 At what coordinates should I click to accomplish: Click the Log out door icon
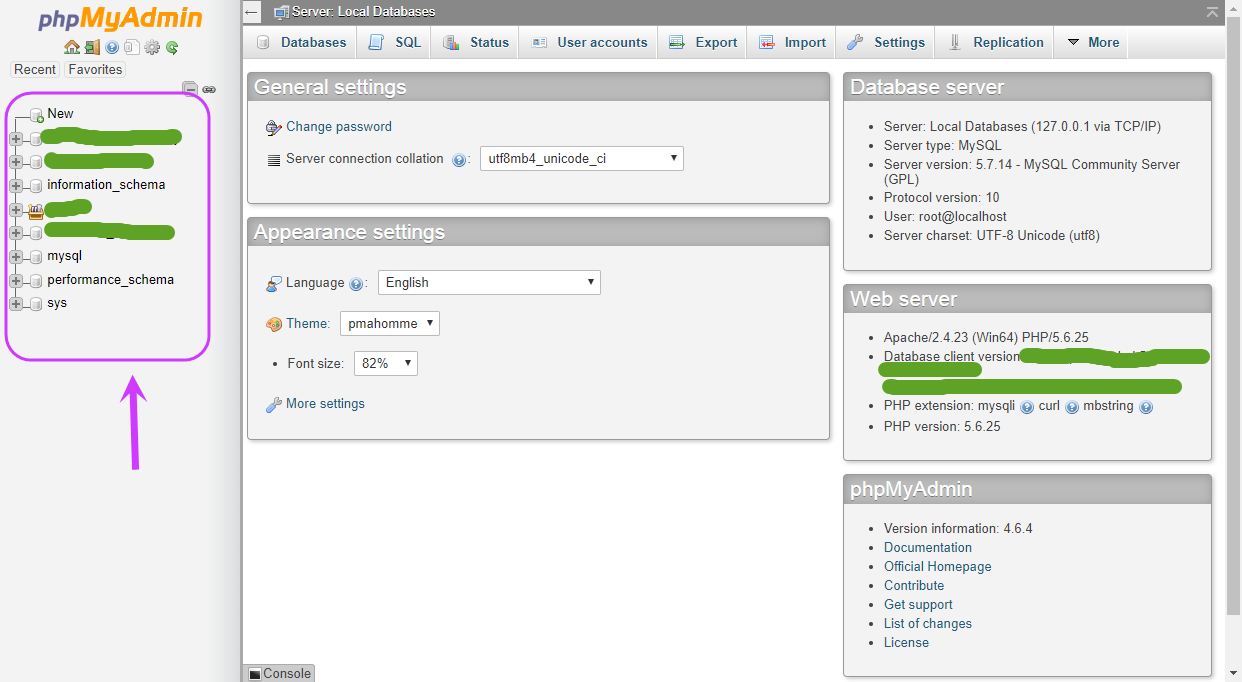point(92,47)
